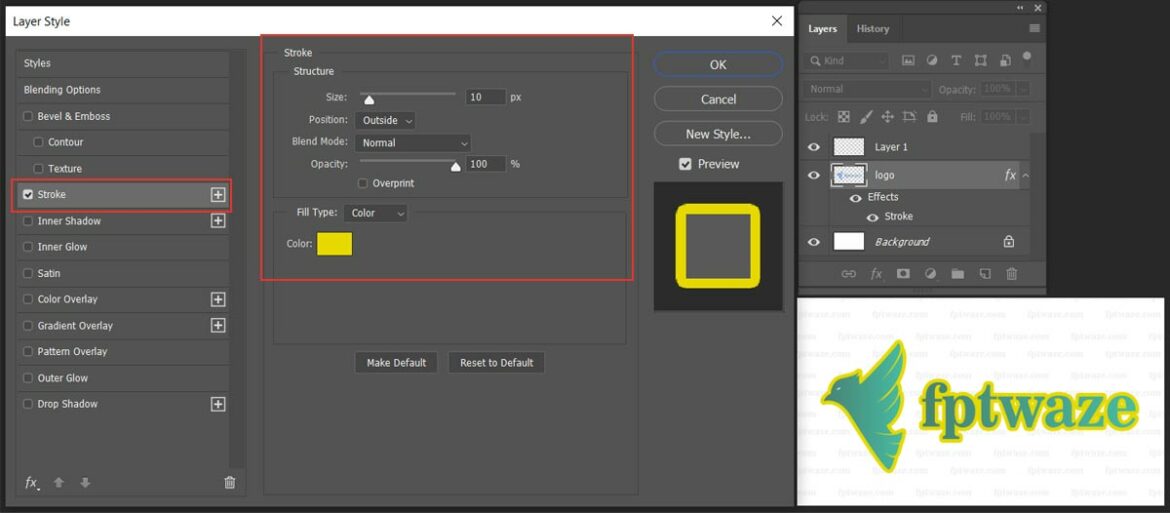Click the Cancel button

click(718, 99)
